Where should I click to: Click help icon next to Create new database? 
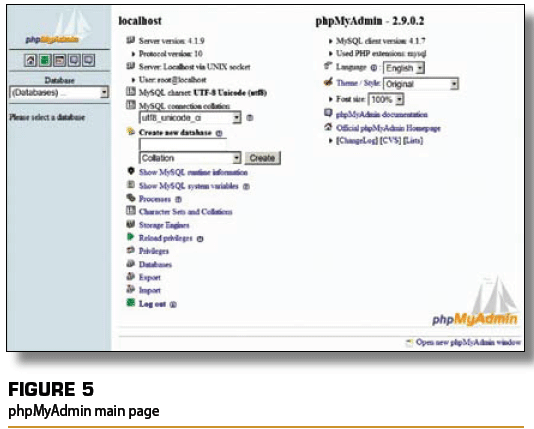(219, 133)
